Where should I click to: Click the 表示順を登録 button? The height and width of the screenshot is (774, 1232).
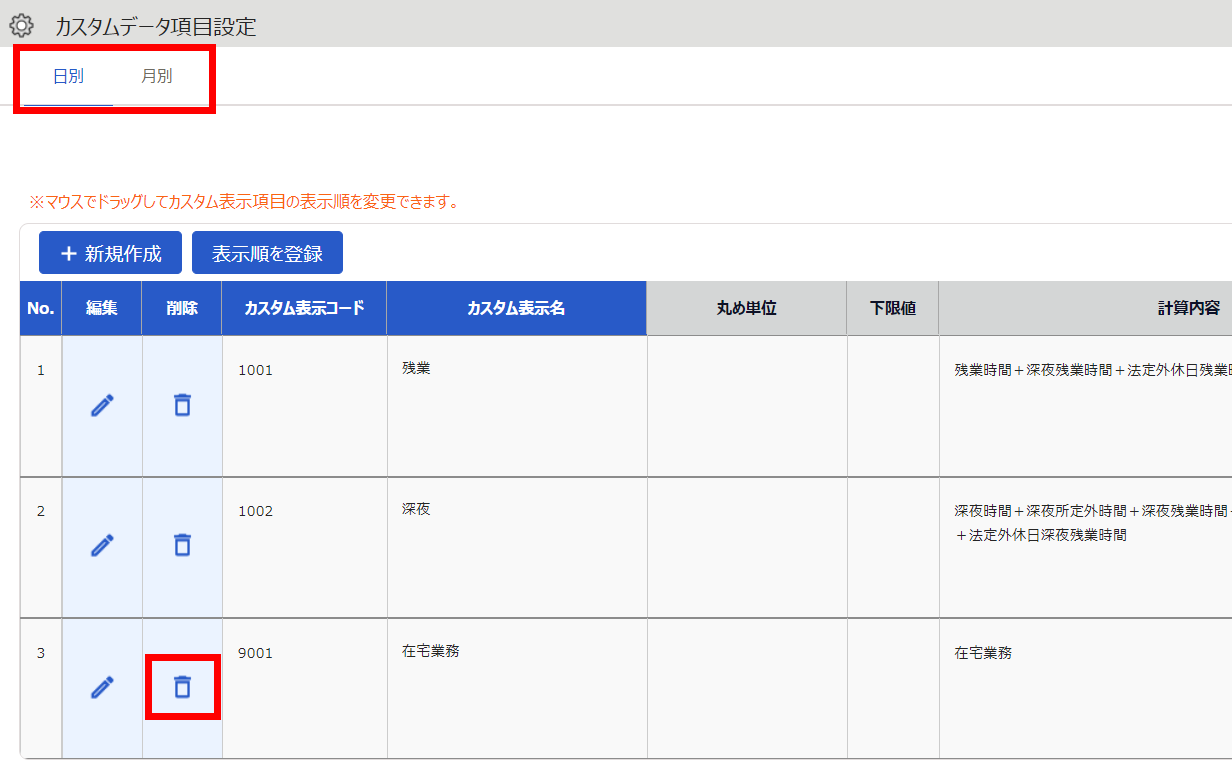pos(267,253)
